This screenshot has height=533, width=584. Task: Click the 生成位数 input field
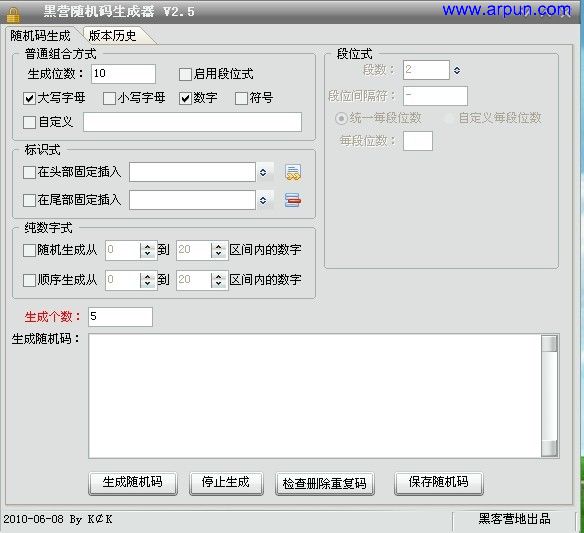(x=123, y=74)
